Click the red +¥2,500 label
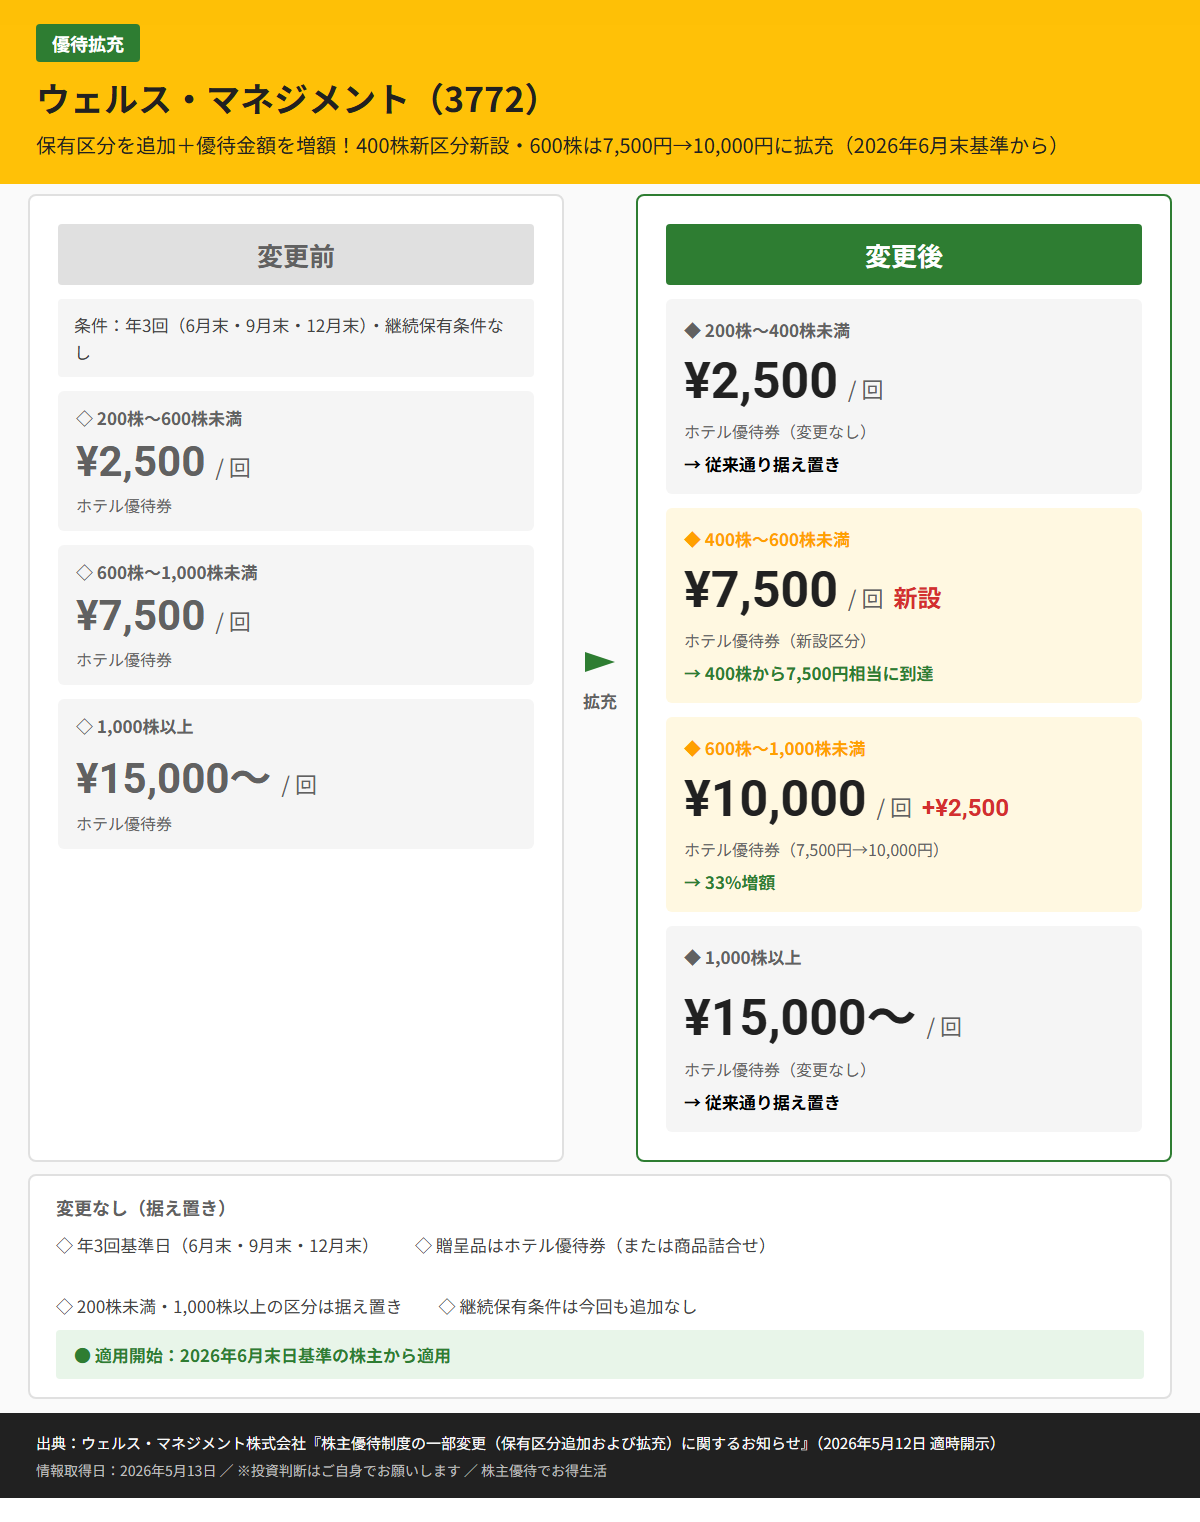Viewport: 1200px width, 1522px height. (965, 808)
